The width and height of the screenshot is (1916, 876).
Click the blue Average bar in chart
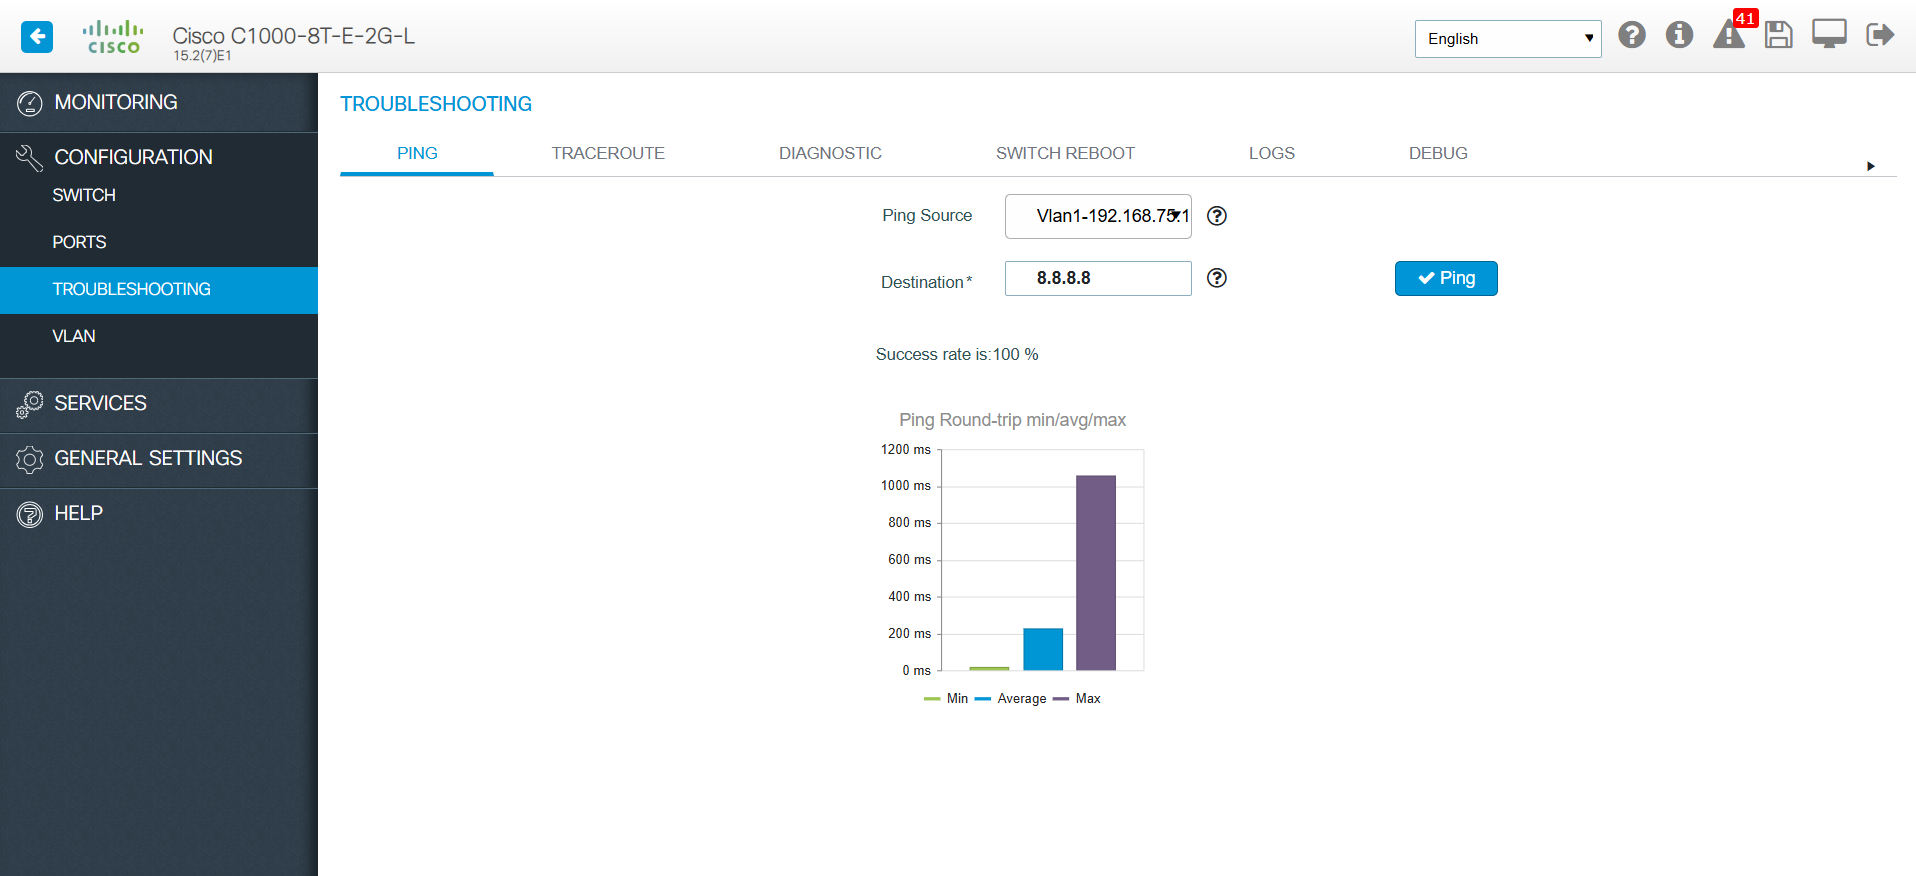(1043, 649)
